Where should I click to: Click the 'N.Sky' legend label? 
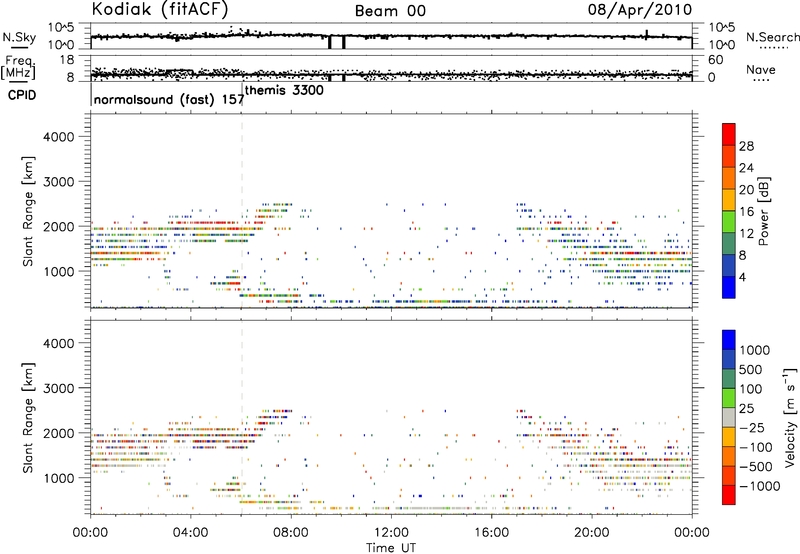coord(19,37)
